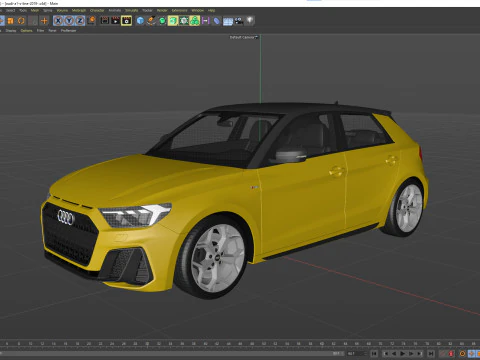Viewport: 480px width, 360px height.
Task: Open the Help menu
Action: 211,10
